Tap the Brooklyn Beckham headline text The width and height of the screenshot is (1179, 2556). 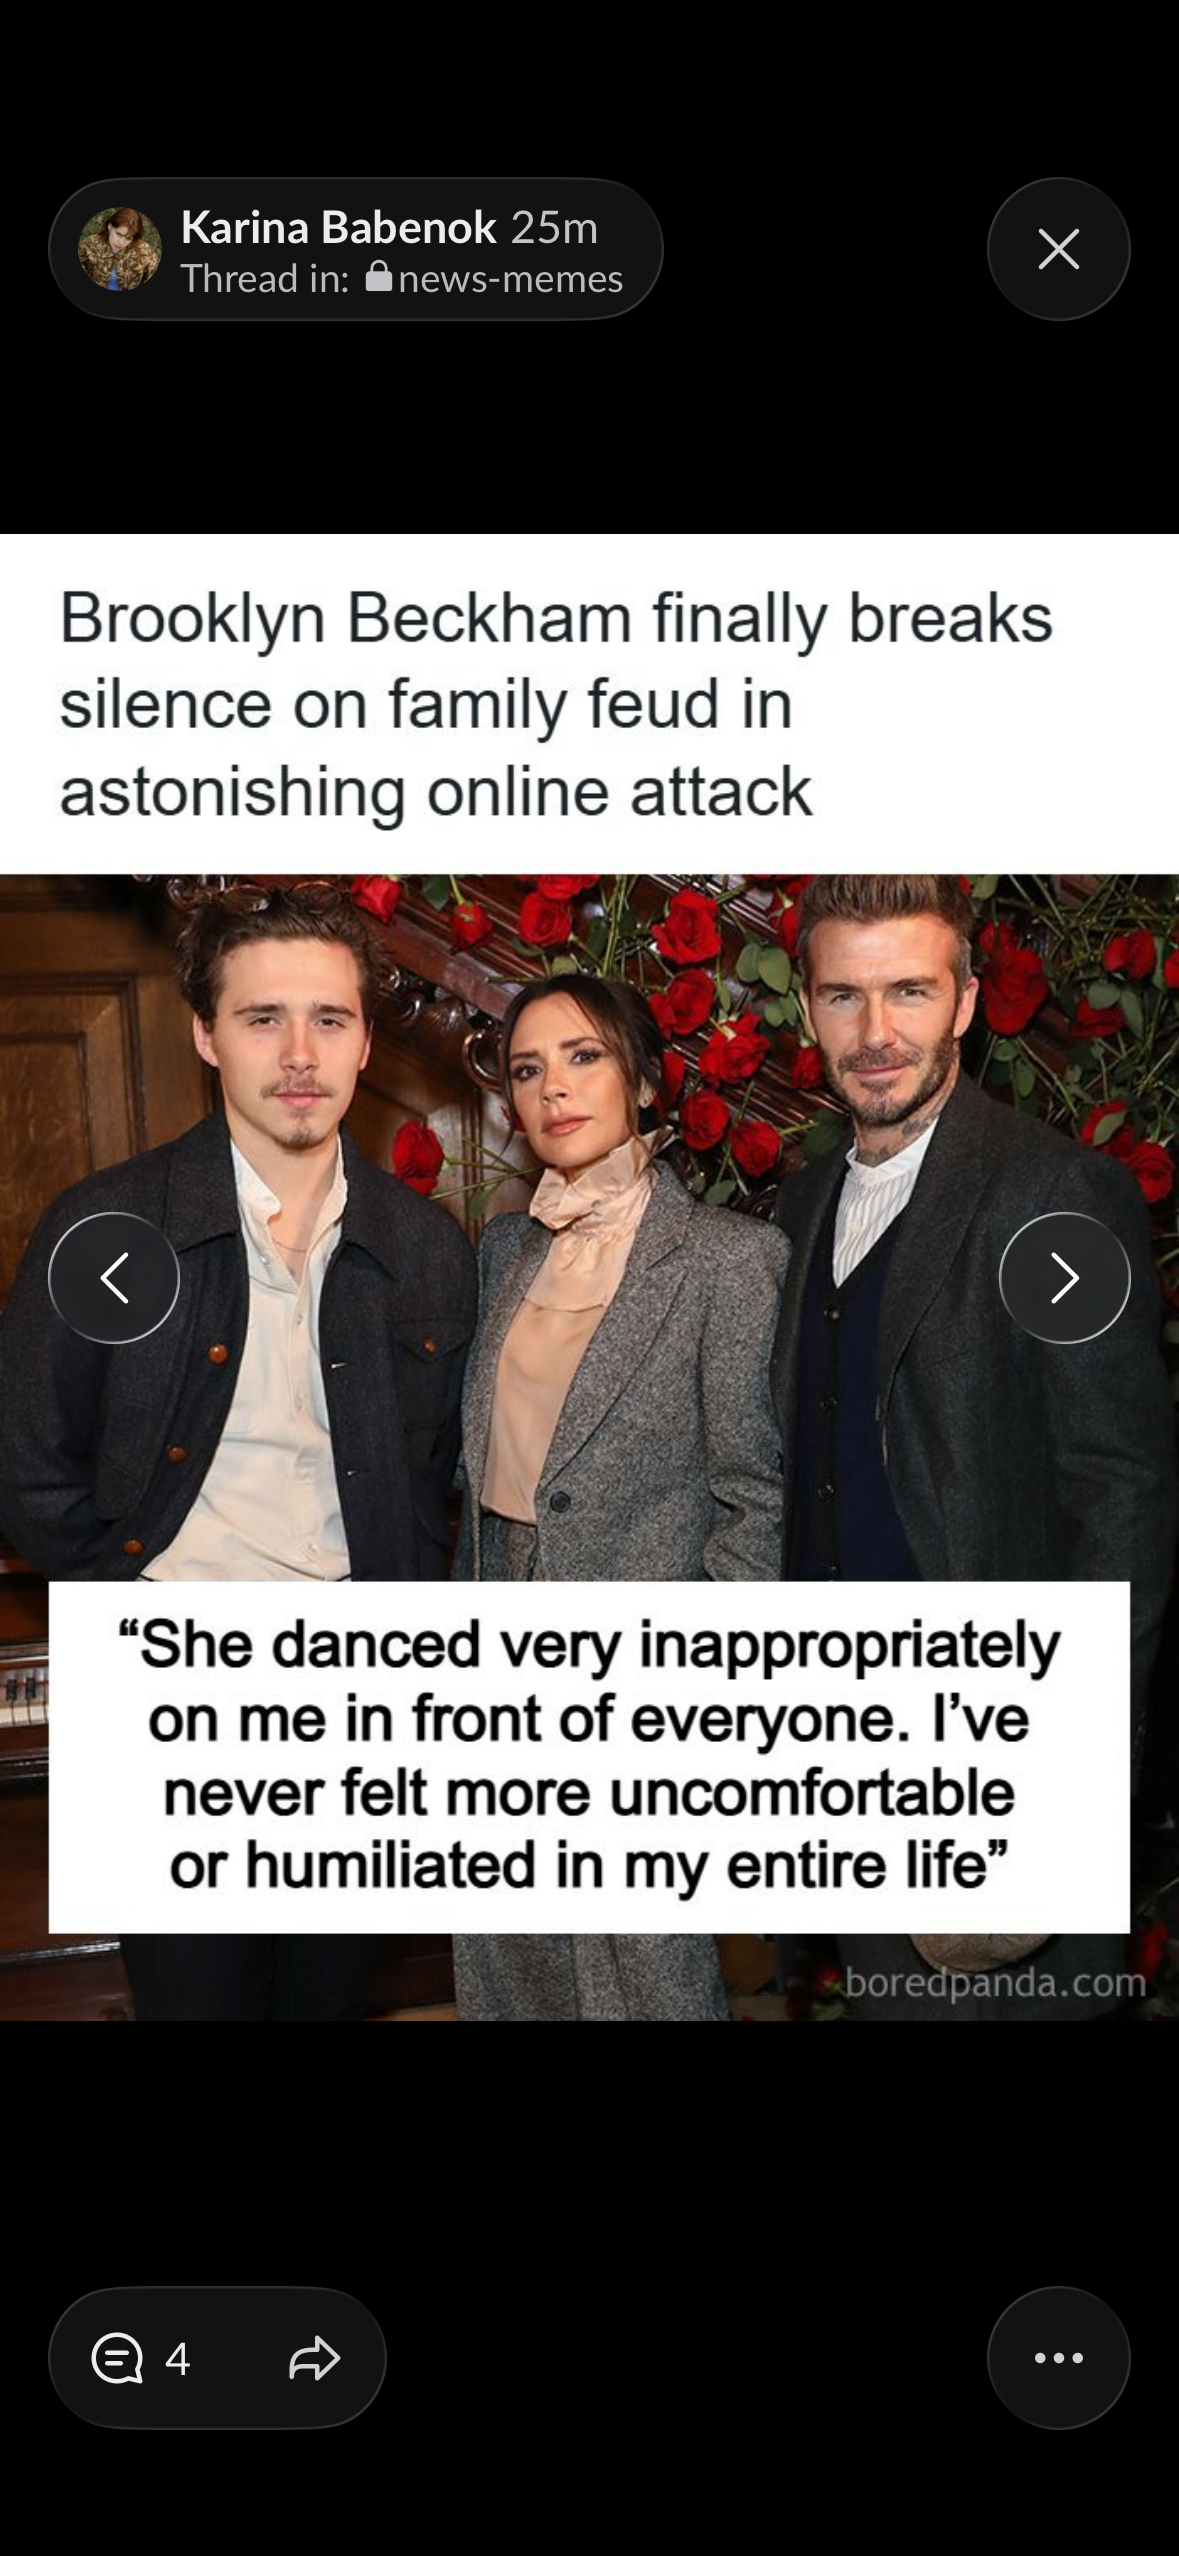coord(556,704)
